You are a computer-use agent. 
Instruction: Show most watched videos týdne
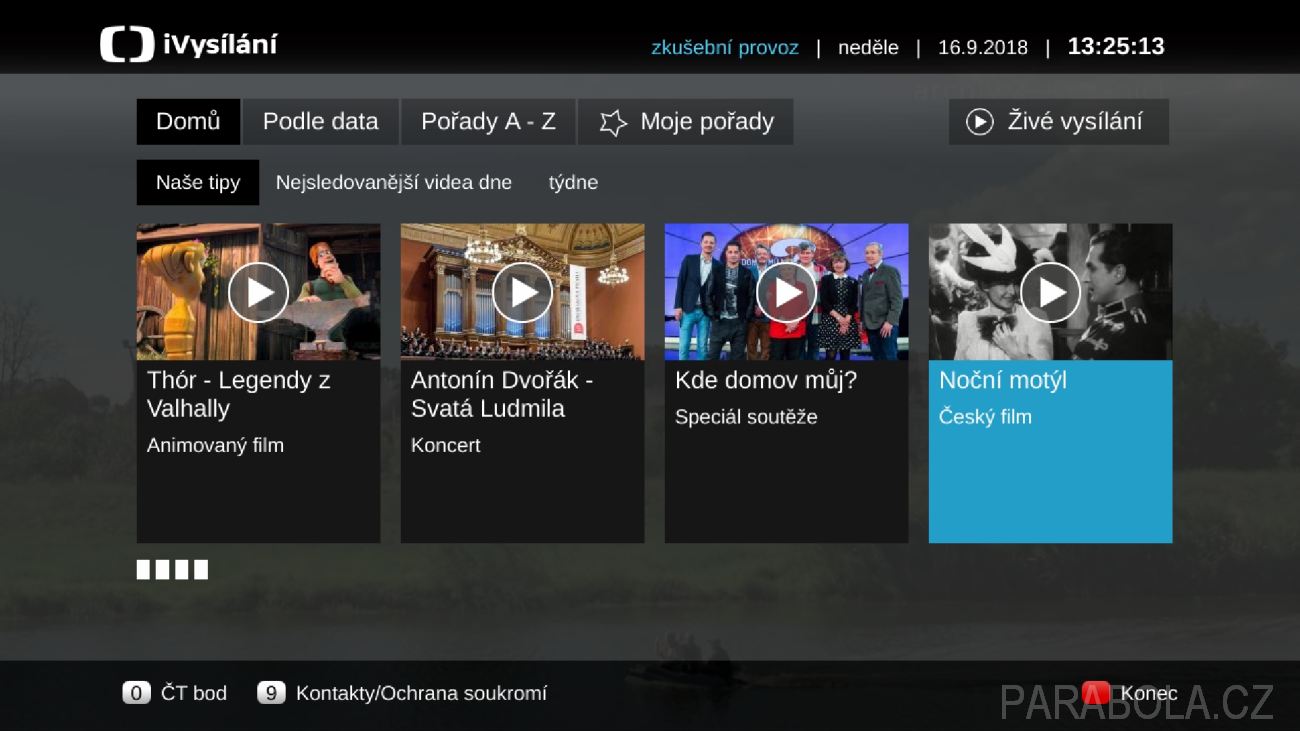573,183
